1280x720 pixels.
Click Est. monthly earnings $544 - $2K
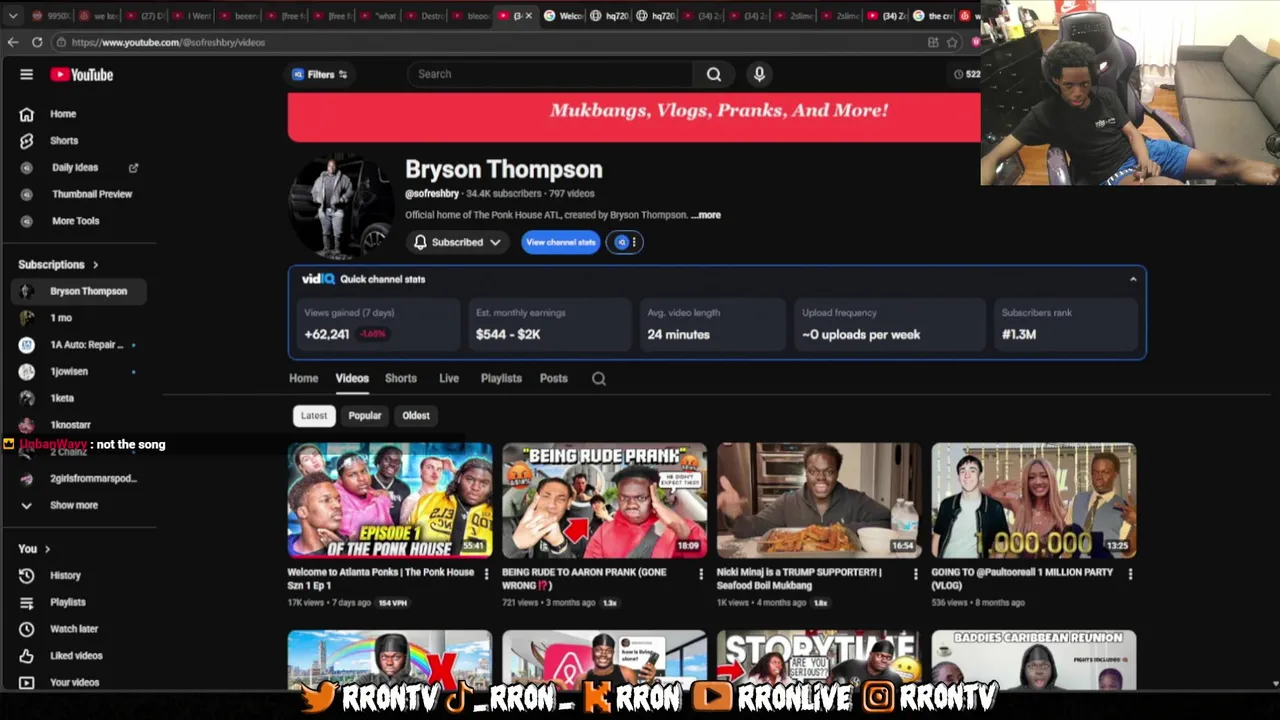pyautogui.click(x=551, y=324)
